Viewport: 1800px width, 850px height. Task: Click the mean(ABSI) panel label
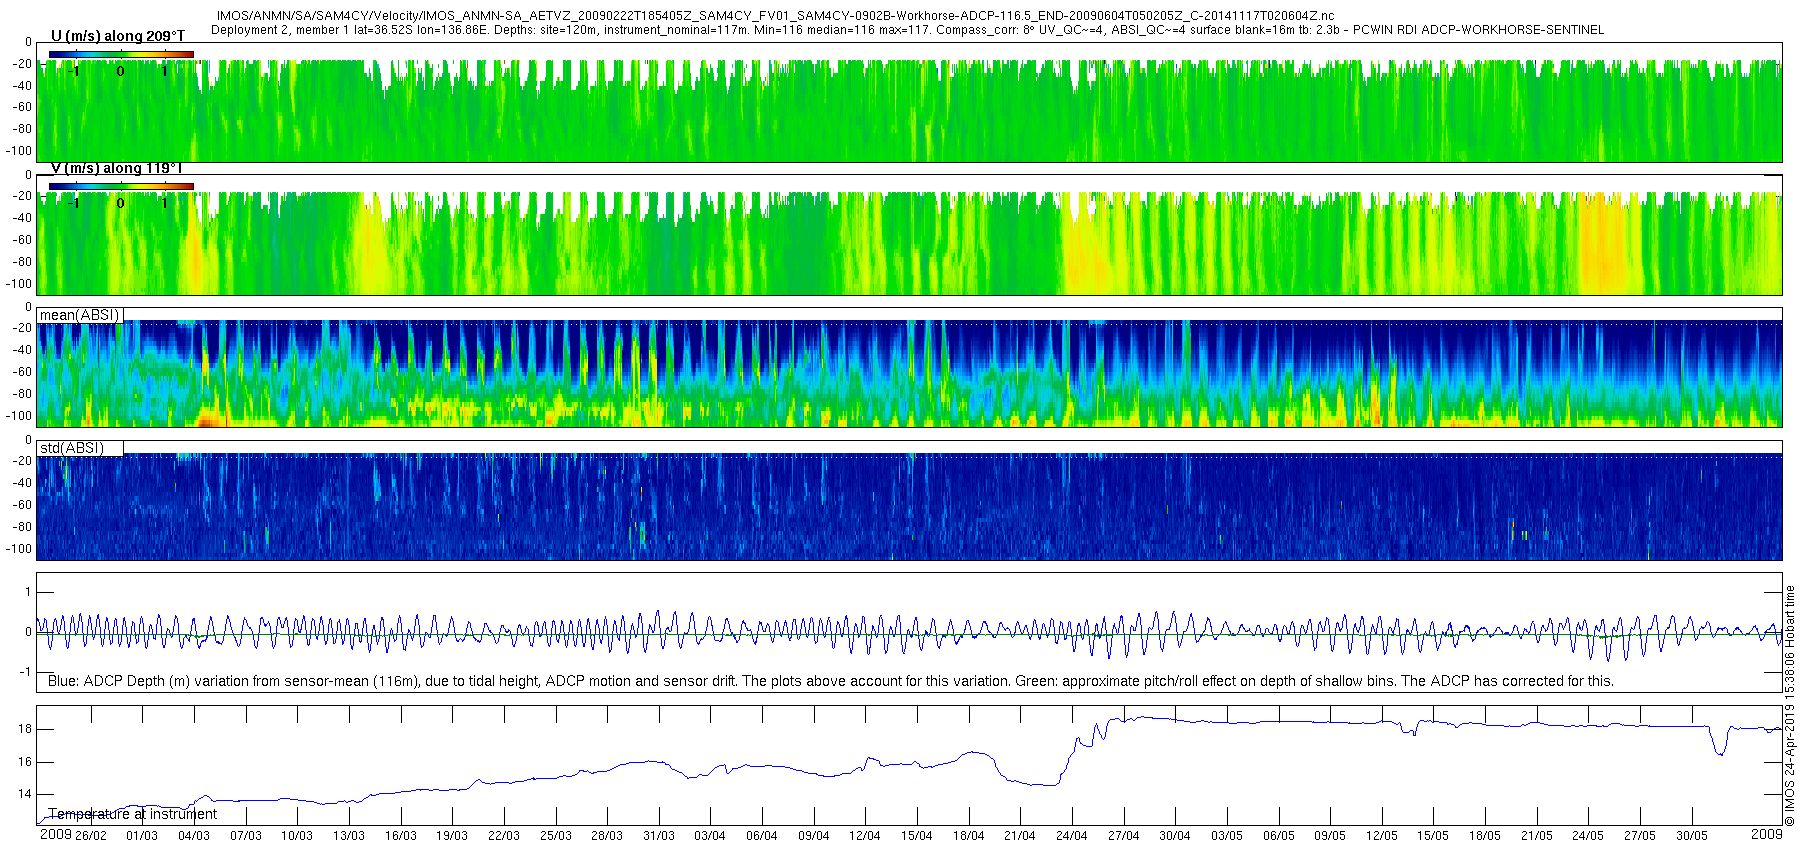tap(80, 315)
